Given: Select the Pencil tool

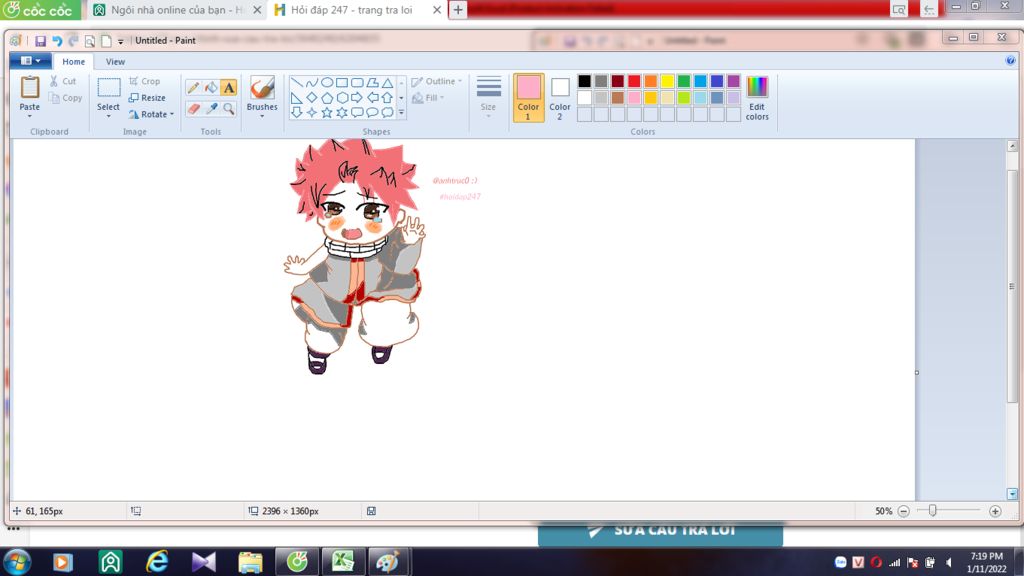Looking at the screenshot, I should pos(193,88).
